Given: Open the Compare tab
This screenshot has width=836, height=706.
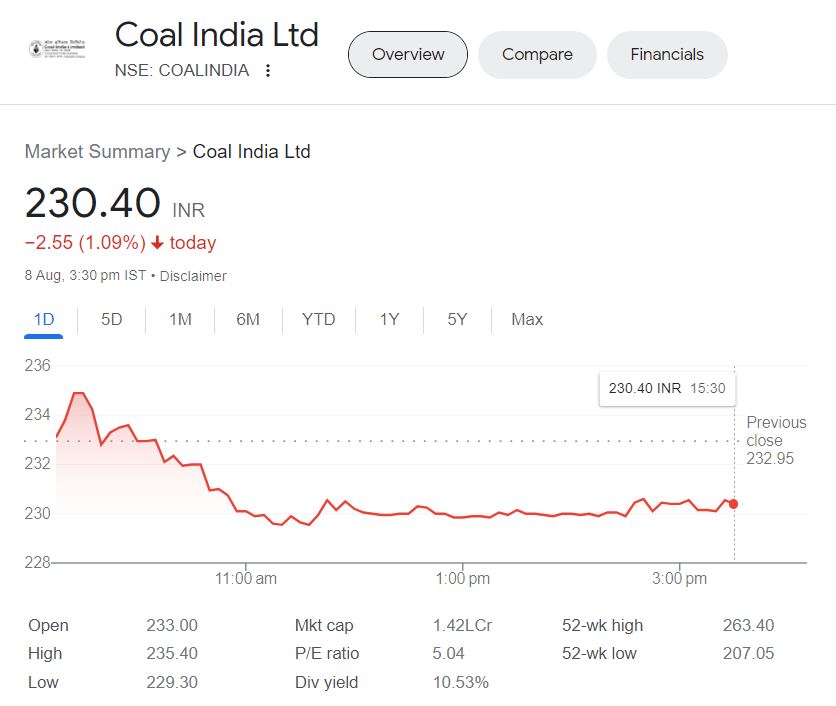Looking at the screenshot, I should [x=537, y=55].
